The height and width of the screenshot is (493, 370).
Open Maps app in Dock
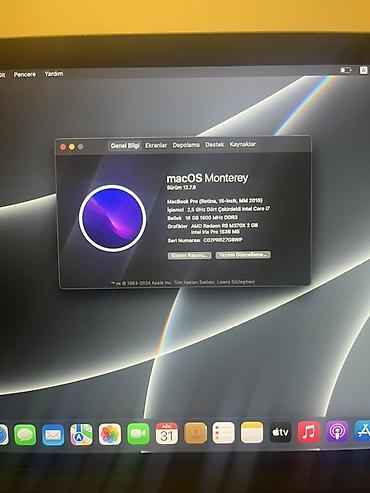pos(81,434)
